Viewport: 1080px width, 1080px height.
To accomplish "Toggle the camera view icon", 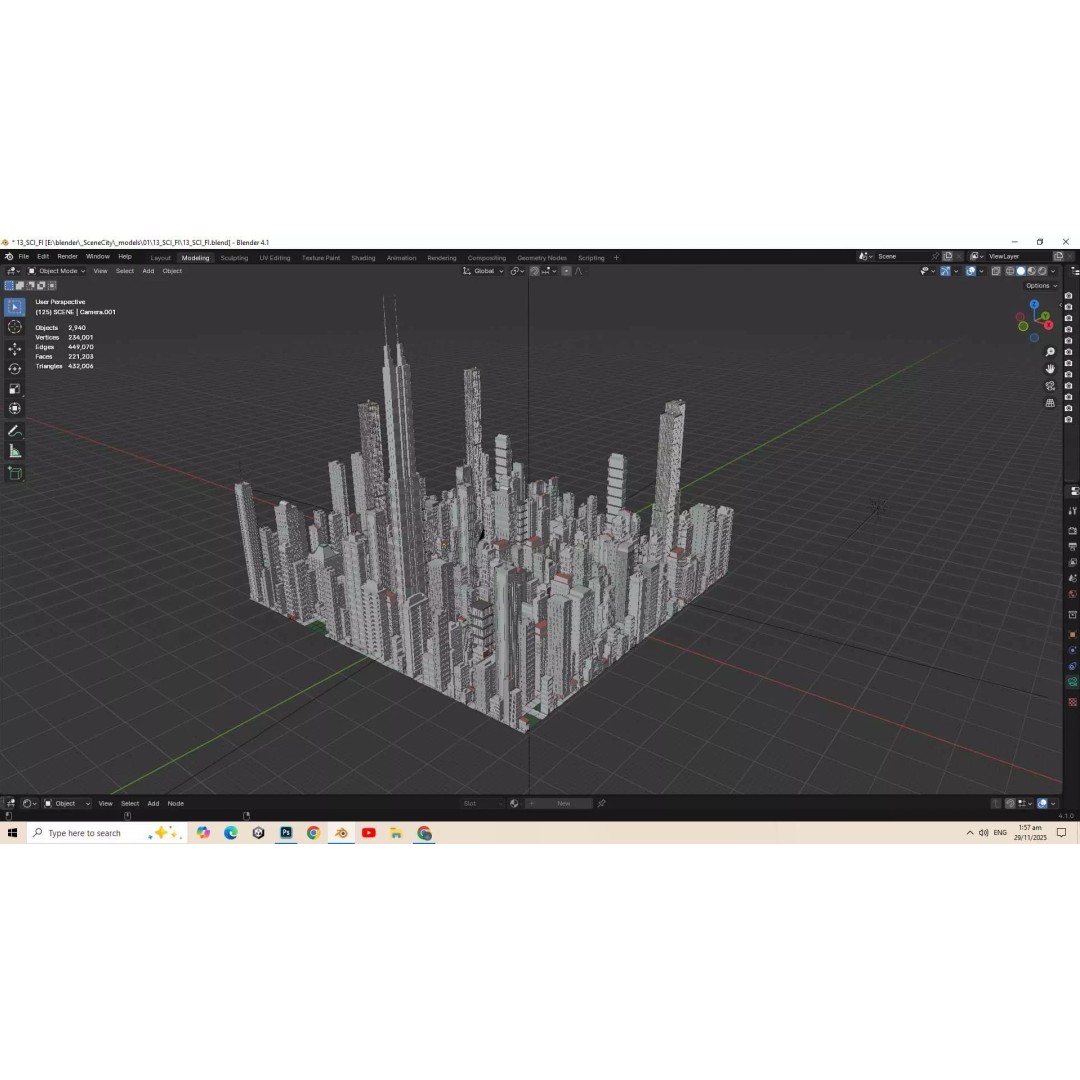I will (1050, 386).
